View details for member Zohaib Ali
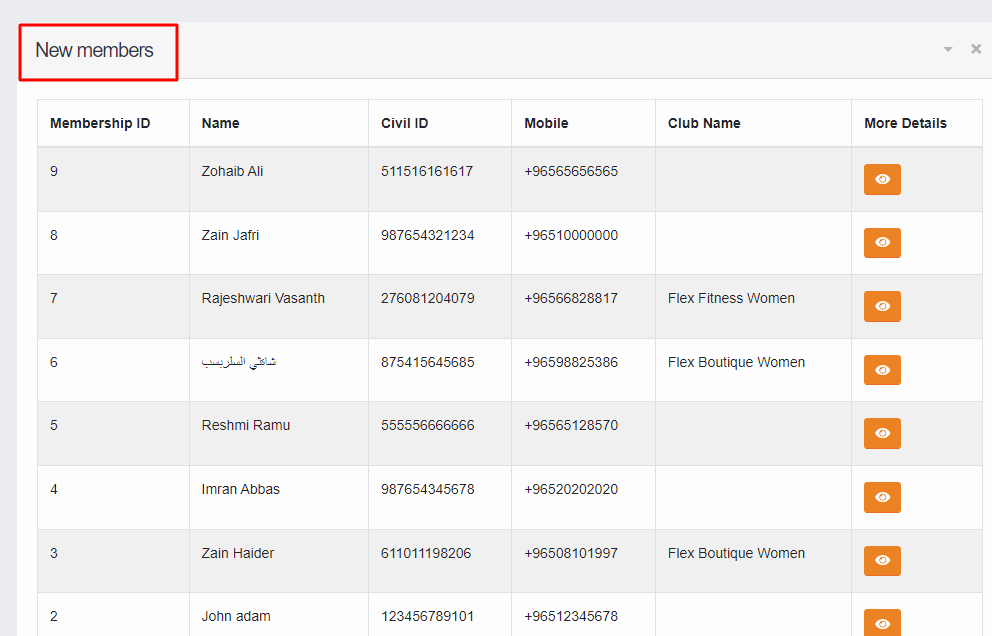 coord(882,179)
